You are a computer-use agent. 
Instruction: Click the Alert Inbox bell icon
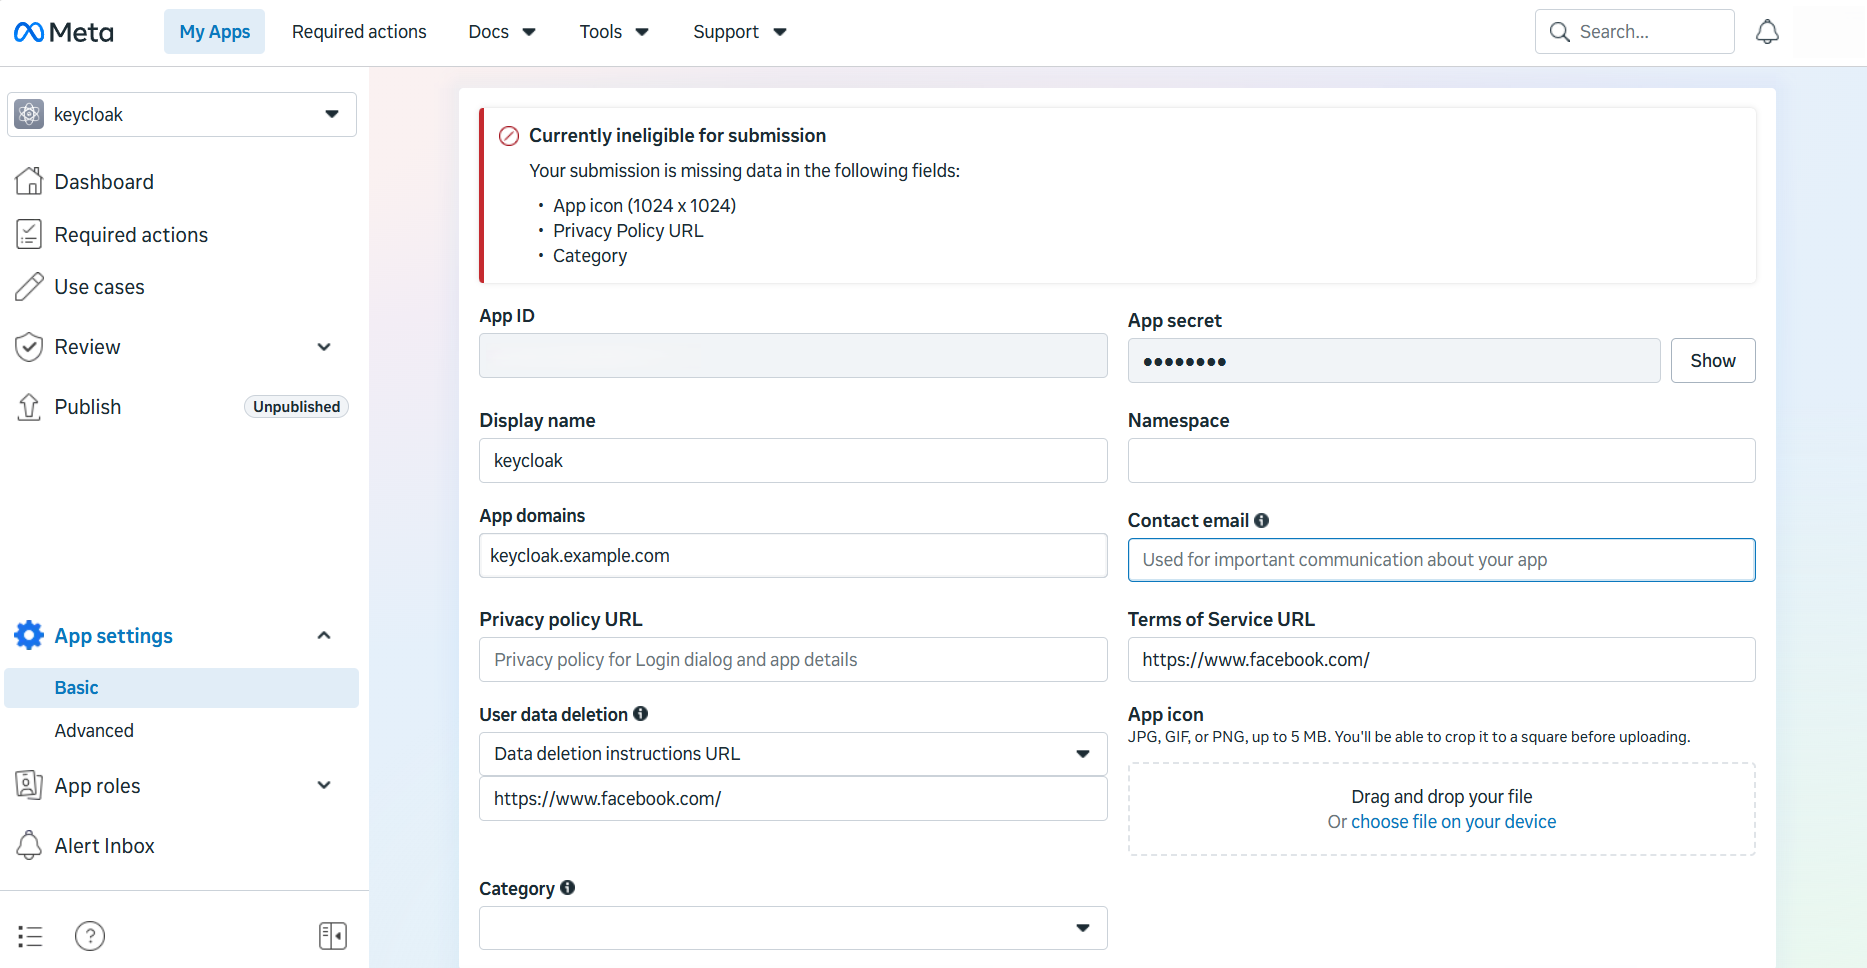coord(29,845)
